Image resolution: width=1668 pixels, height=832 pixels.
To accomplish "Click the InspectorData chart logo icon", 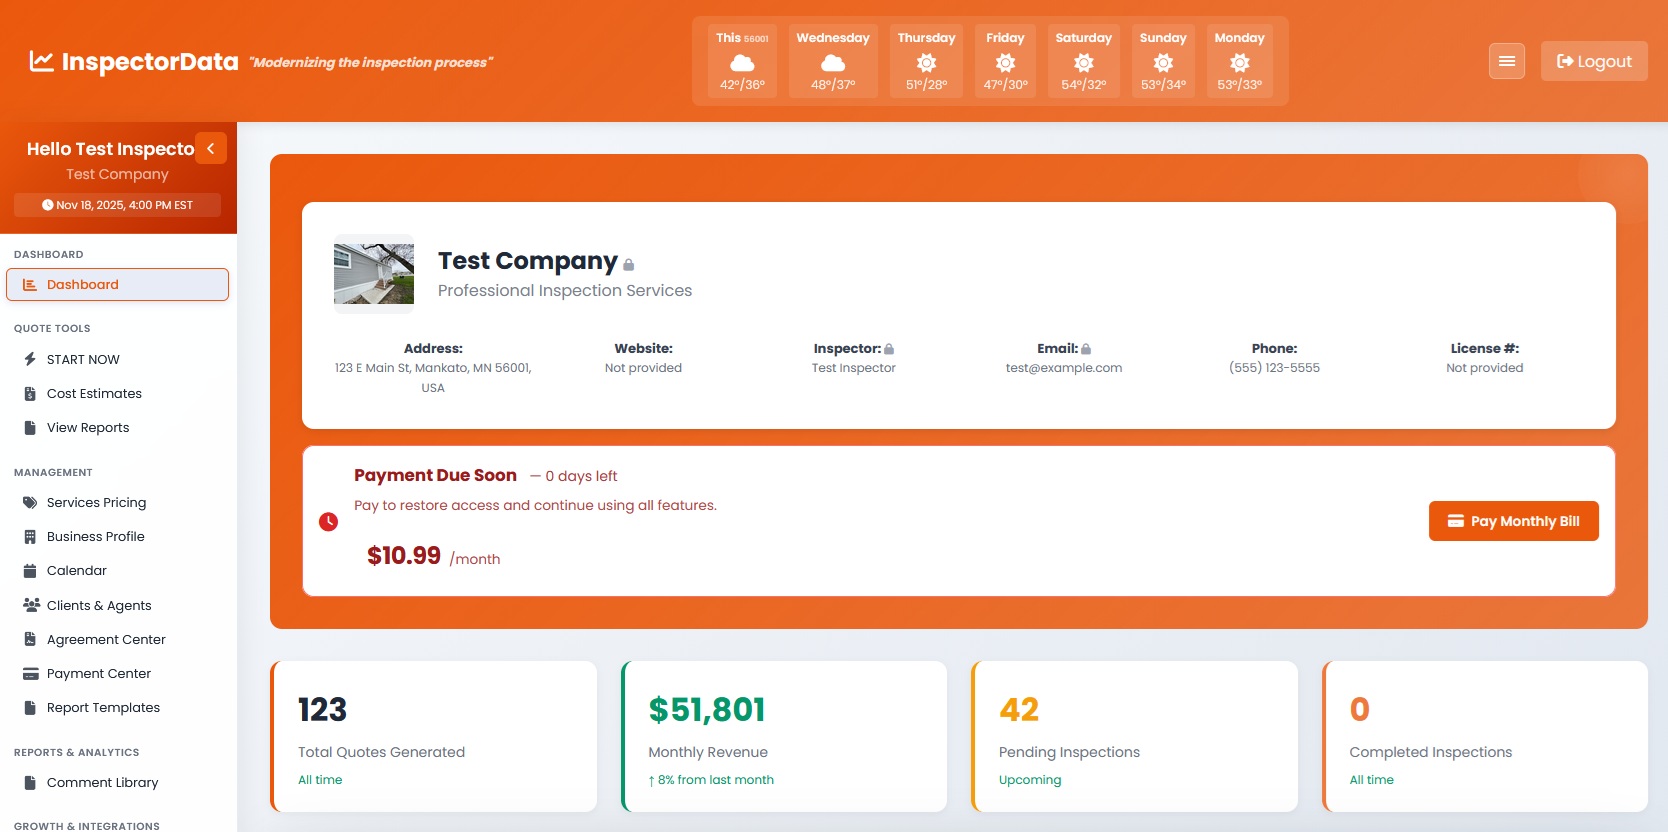I will coord(41,62).
